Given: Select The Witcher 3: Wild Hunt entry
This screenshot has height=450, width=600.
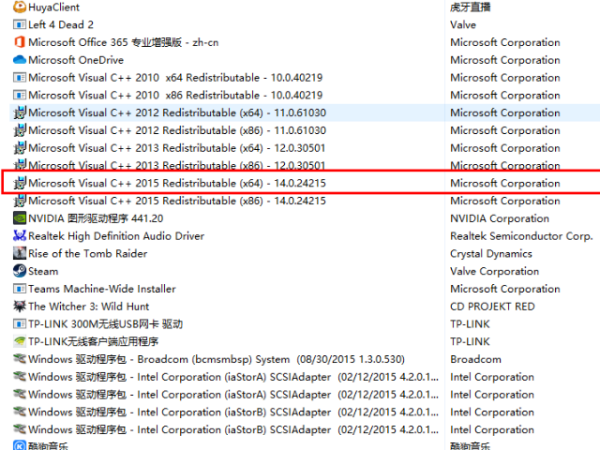Looking at the screenshot, I should (89, 306).
